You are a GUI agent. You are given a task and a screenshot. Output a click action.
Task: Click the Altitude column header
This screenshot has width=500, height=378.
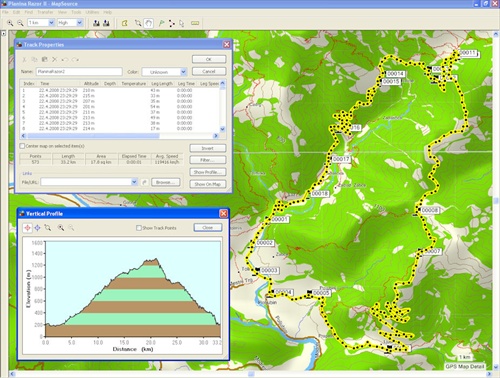91,84
